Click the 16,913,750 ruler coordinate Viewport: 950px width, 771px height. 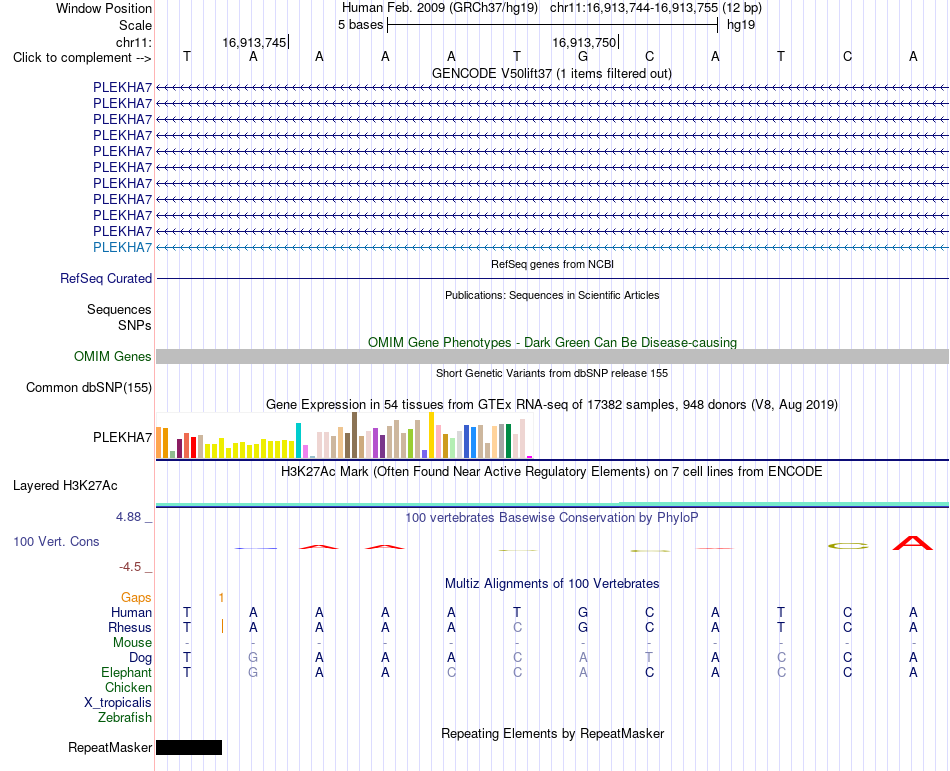point(583,42)
